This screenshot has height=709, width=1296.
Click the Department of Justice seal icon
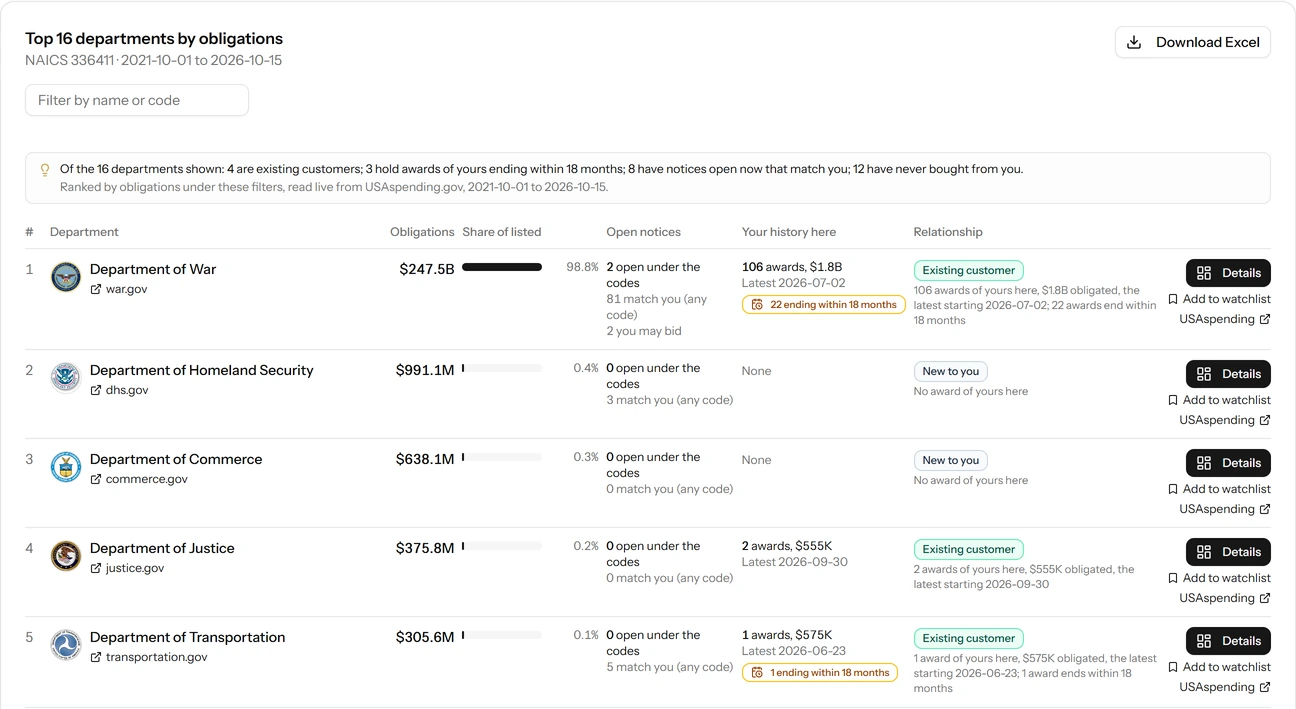pyautogui.click(x=66, y=556)
